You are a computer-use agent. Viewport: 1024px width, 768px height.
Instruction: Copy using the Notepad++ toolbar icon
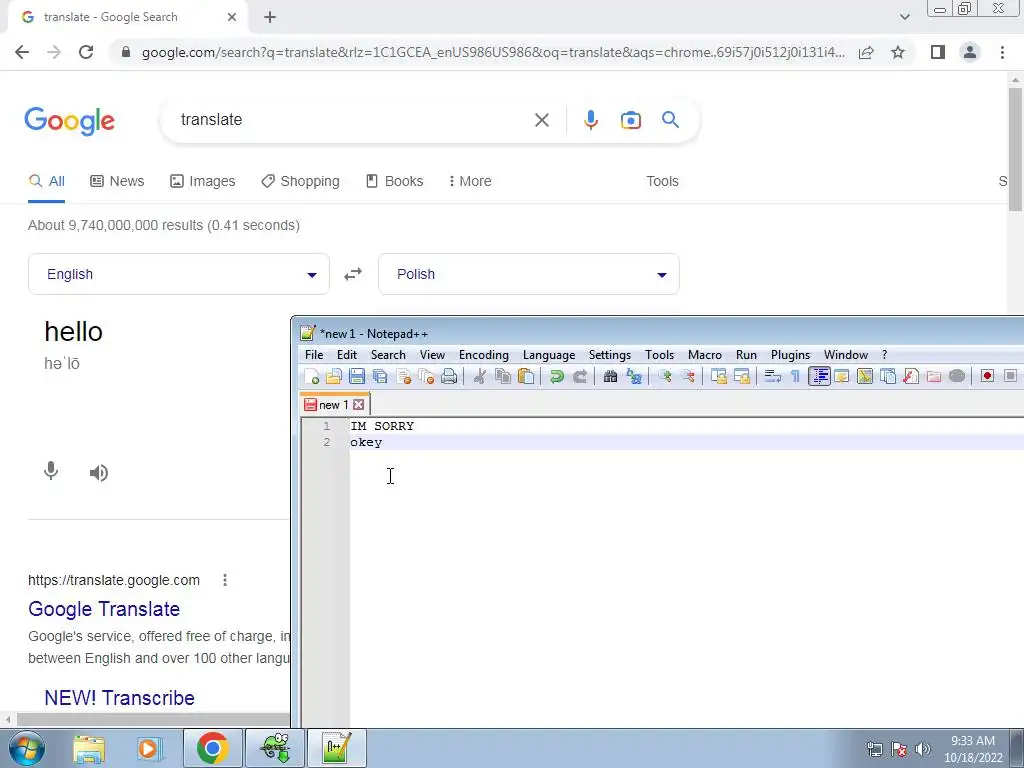503,376
